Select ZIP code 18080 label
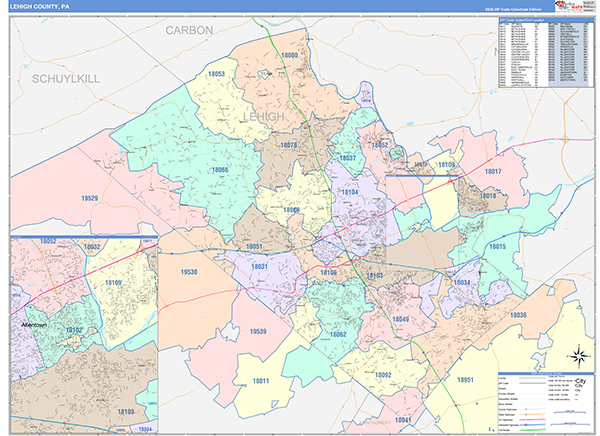Screen dimensions: 600x436 289,55
